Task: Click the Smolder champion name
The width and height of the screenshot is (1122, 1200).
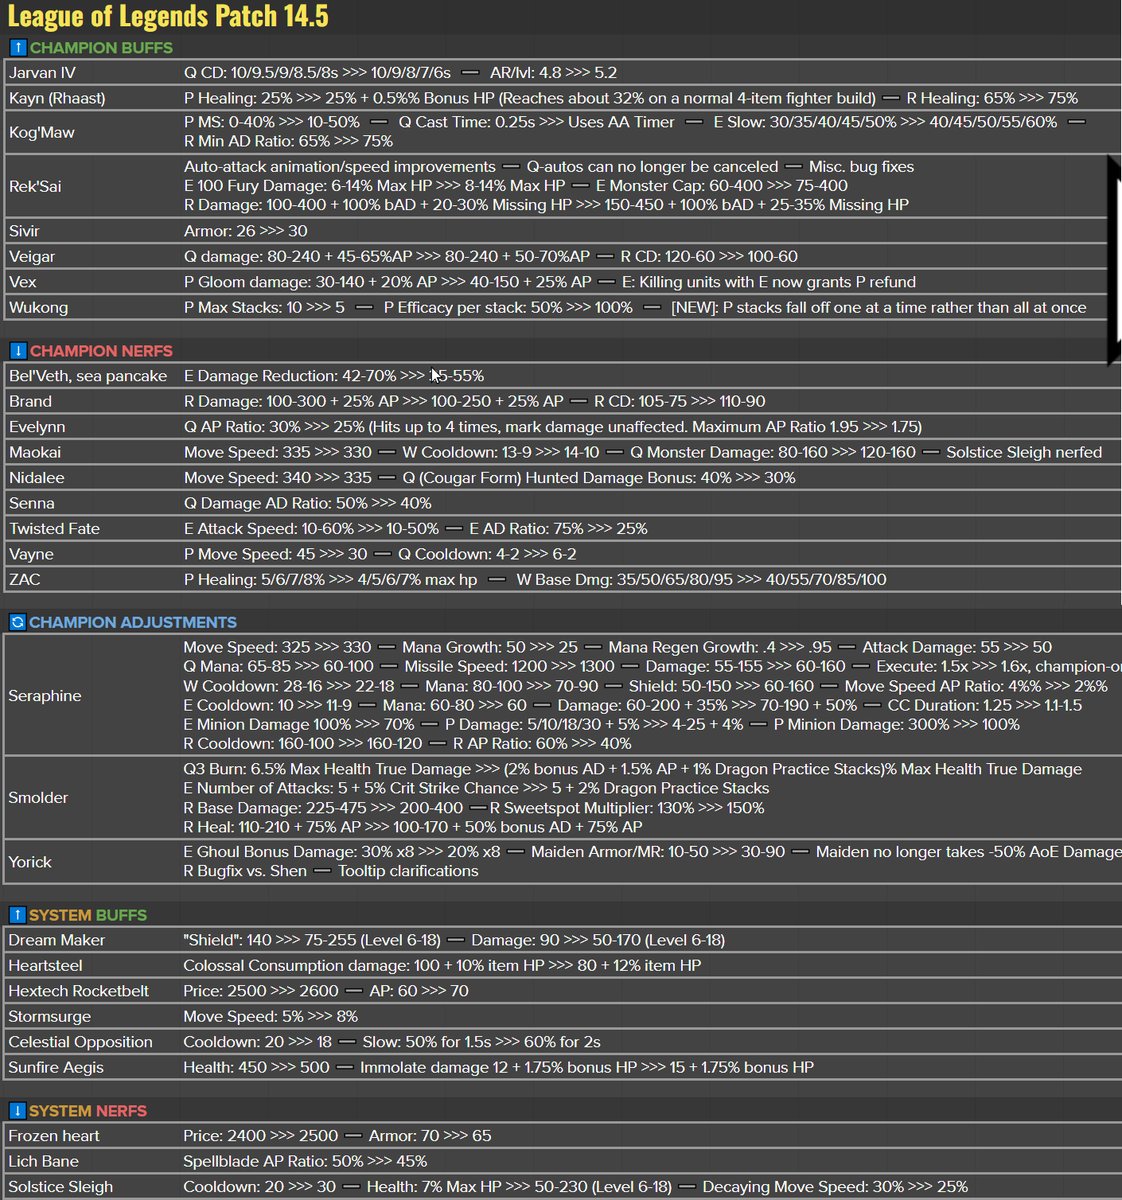Action: pyautogui.click(x=39, y=798)
